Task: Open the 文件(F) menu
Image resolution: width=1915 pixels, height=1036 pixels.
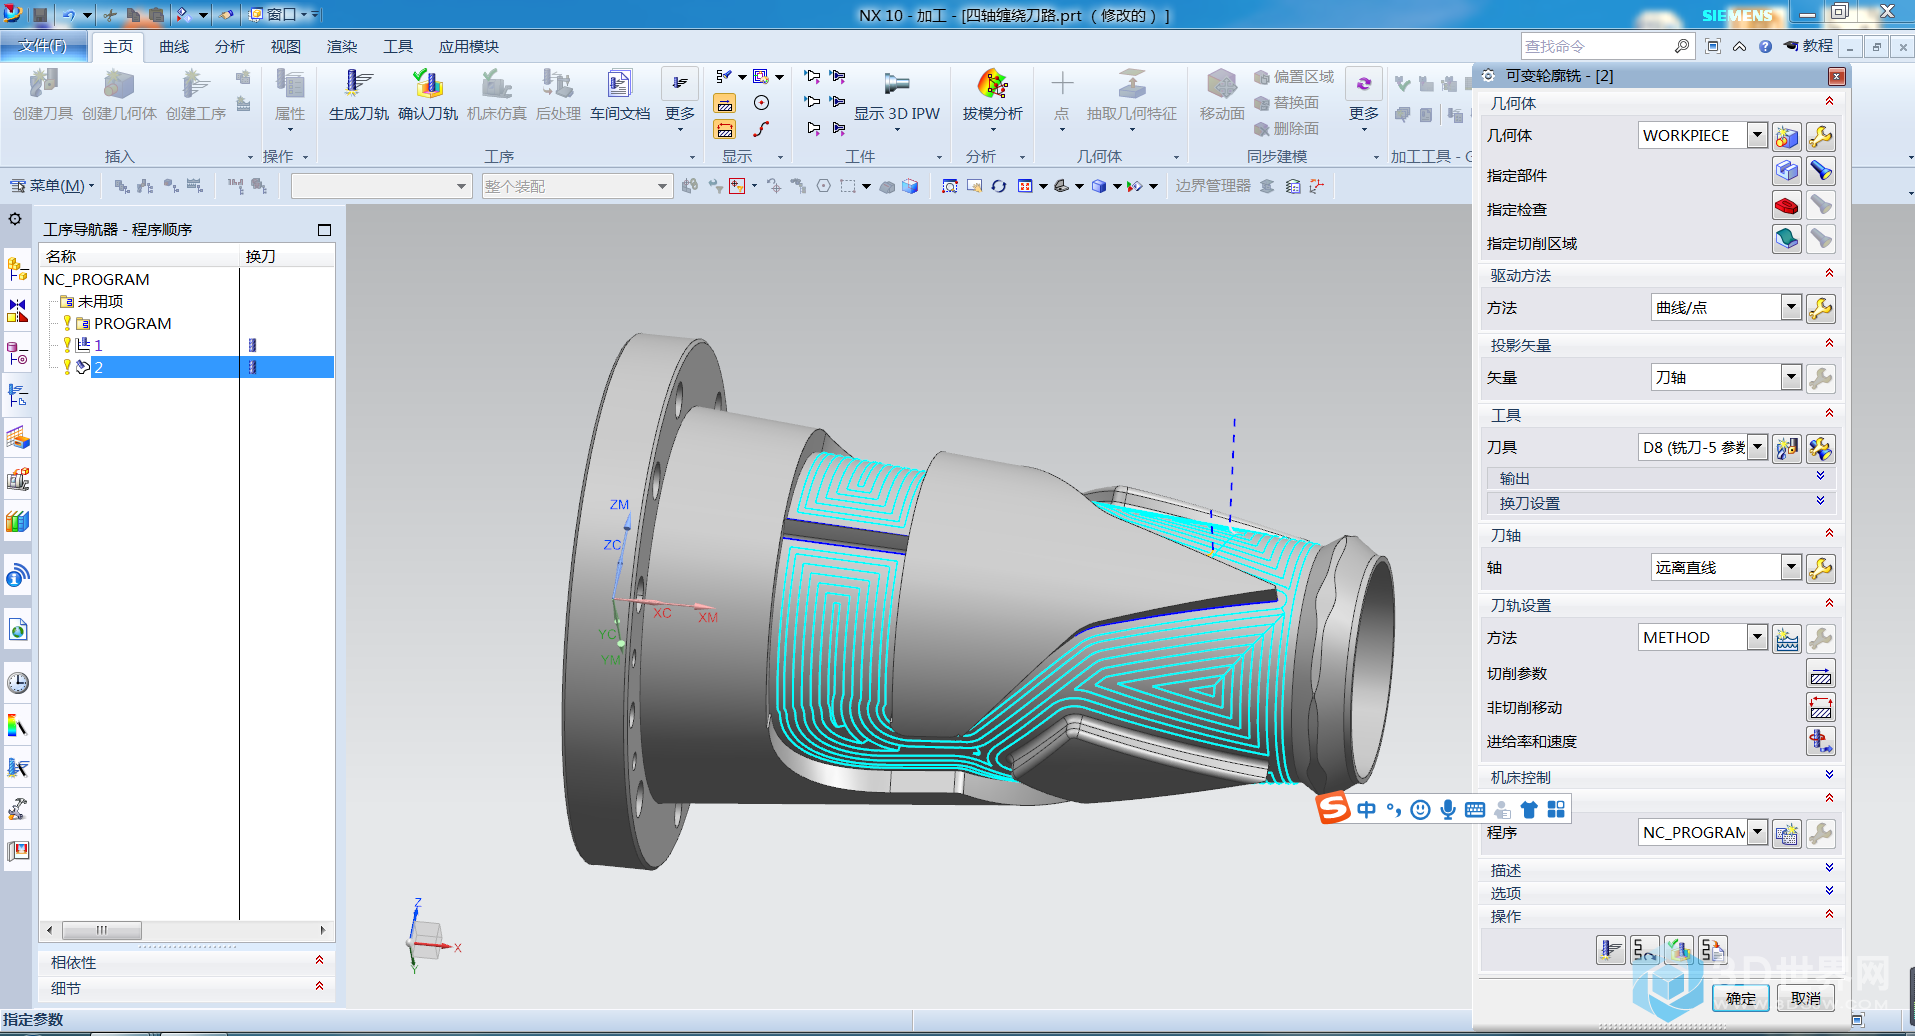Action: (43, 46)
